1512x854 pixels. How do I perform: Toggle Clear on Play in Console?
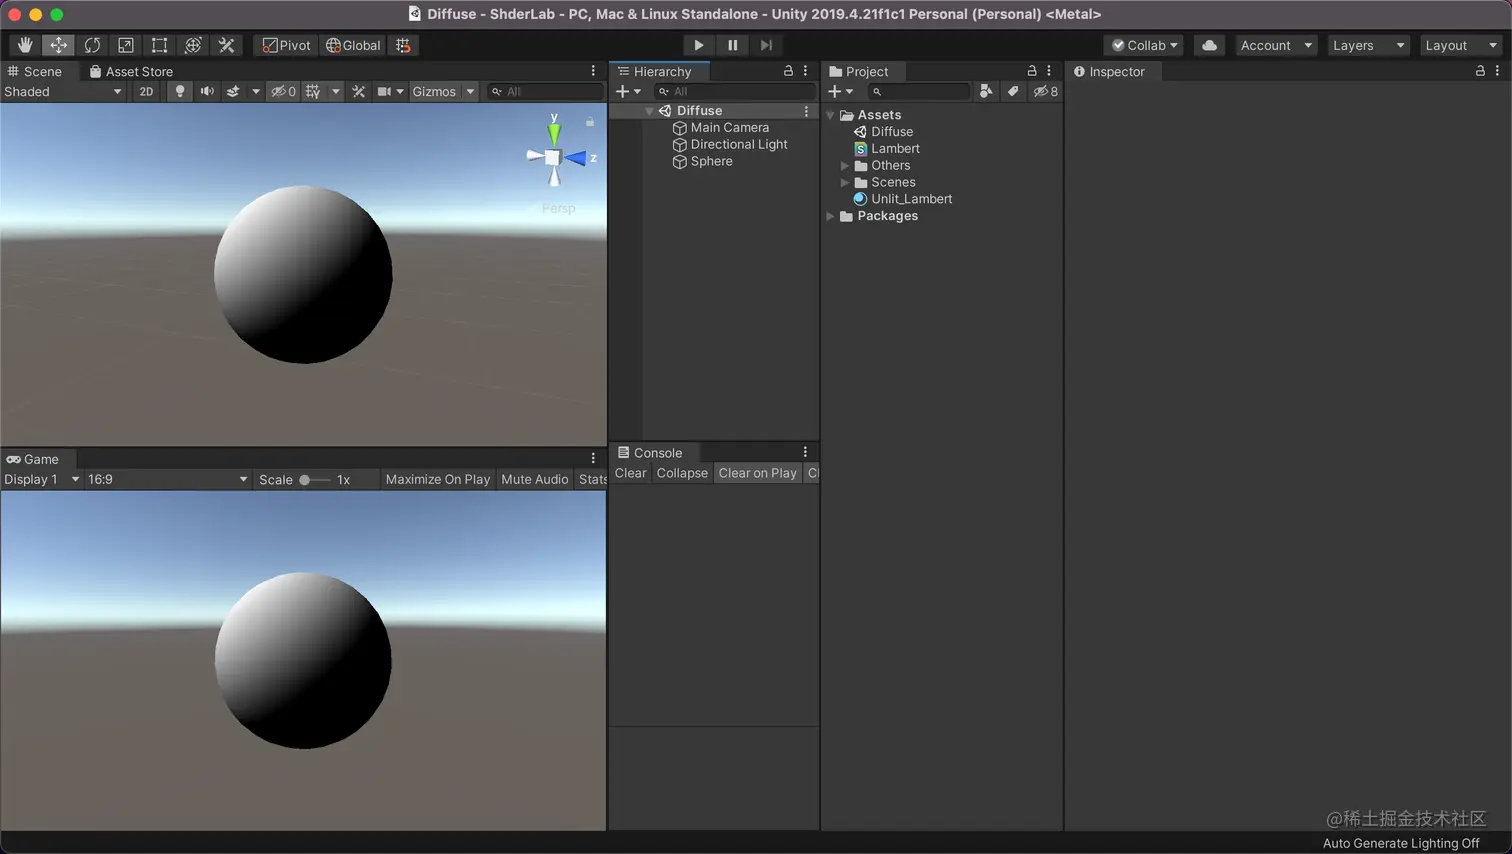(757, 473)
